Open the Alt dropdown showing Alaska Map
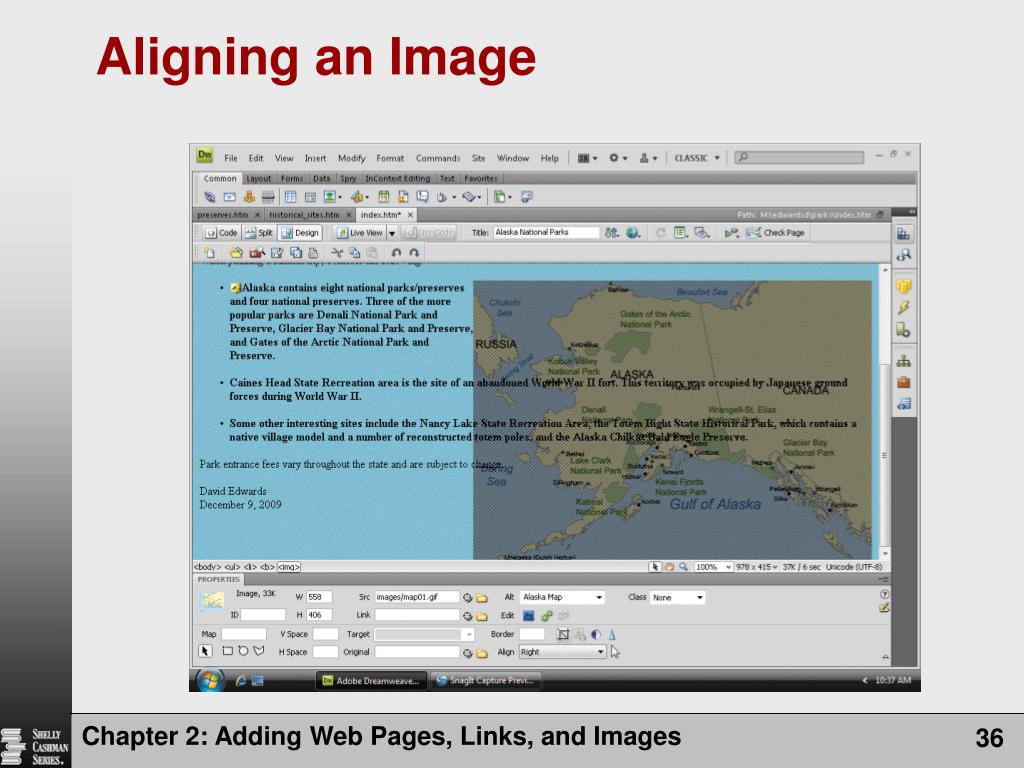The image size is (1024, 768). click(562, 597)
